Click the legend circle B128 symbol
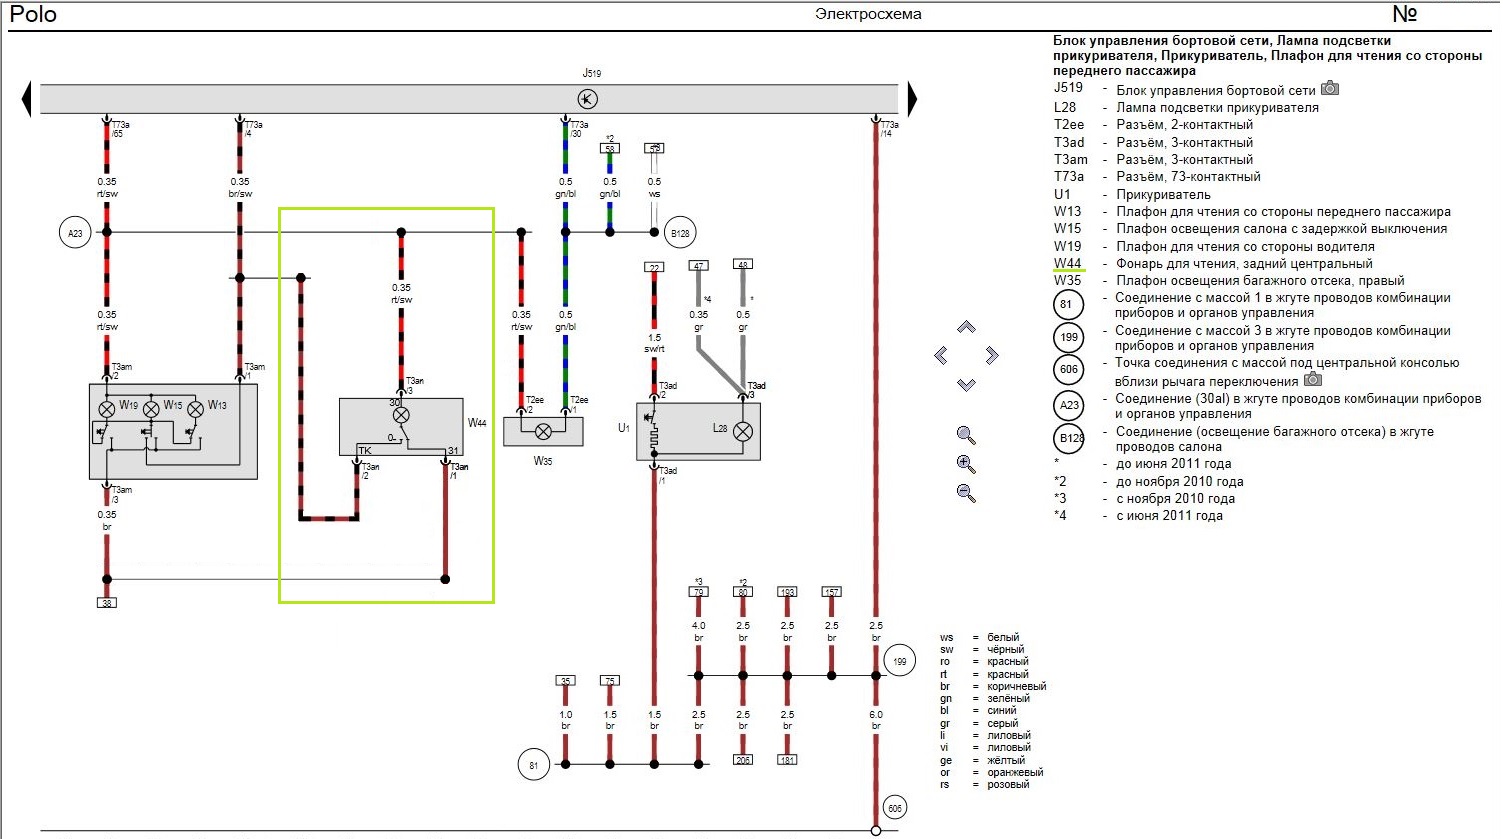This screenshot has height=839, width=1503. pyautogui.click(x=1070, y=438)
